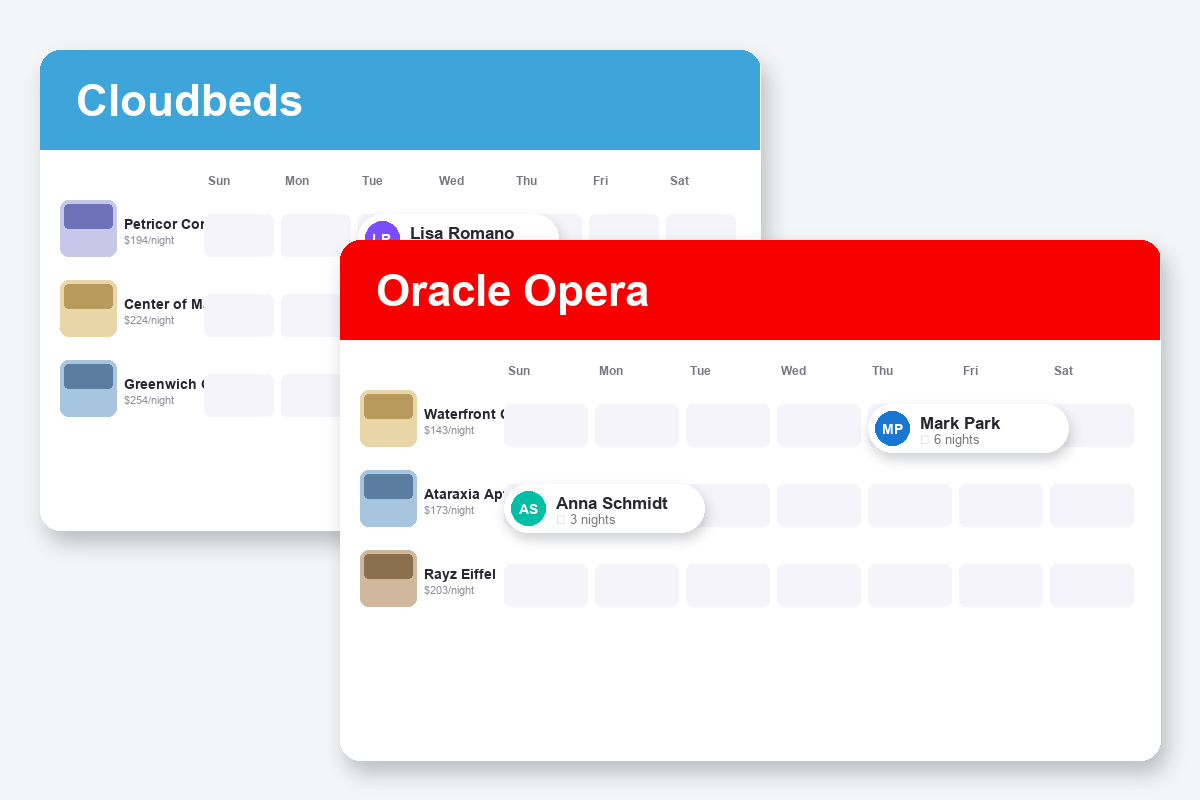Screen dimensions: 1200x800
Task: Click the Tue column header in Oracle Opera
Action: point(700,371)
